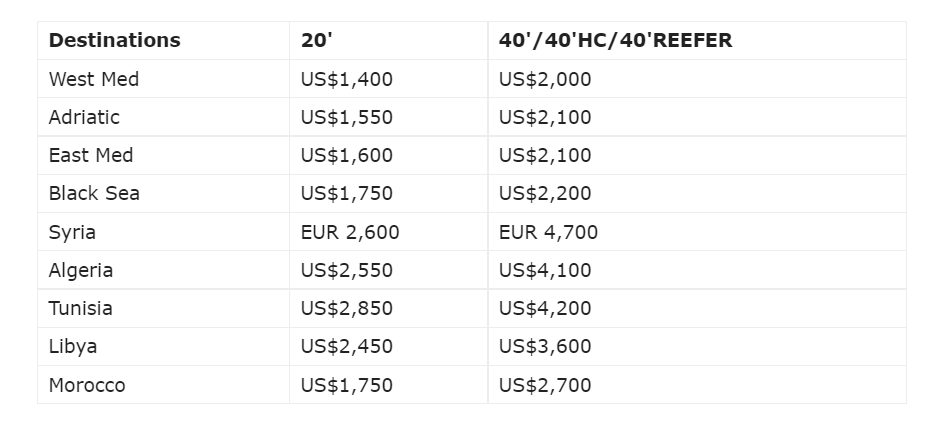Click the US$3,600 Libya rate
931x427 pixels.
click(x=545, y=346)
